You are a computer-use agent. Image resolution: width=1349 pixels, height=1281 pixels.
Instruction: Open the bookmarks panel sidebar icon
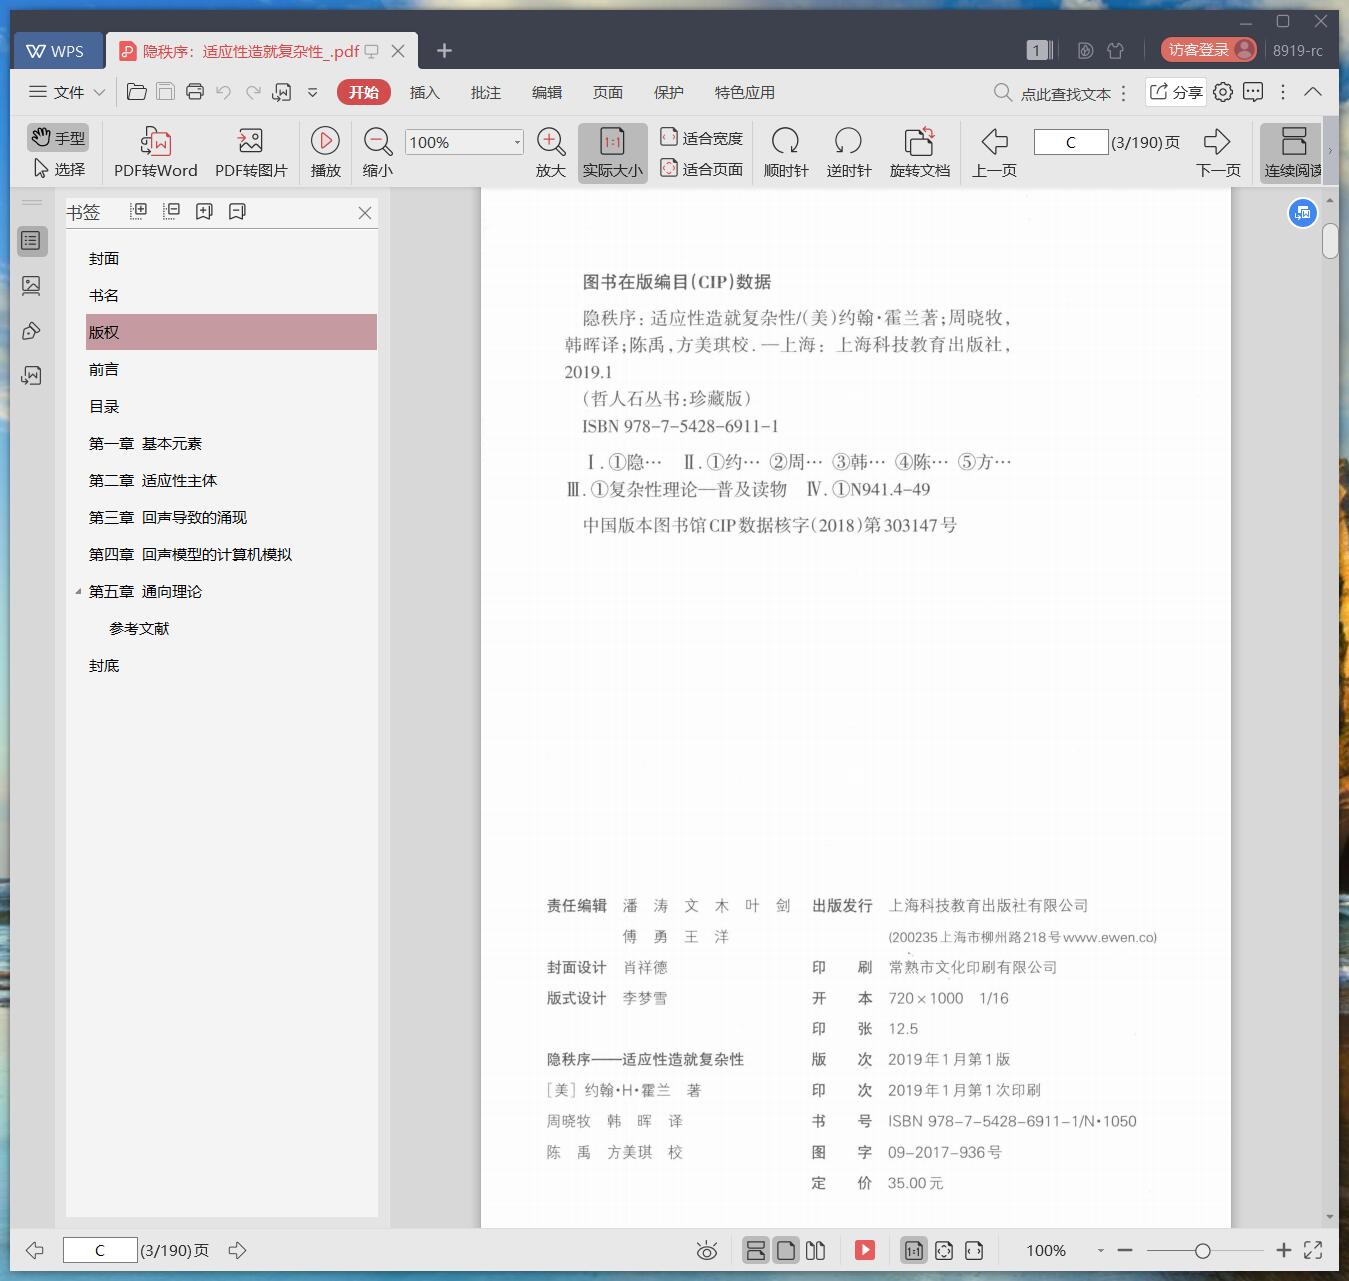click(31, 241)
